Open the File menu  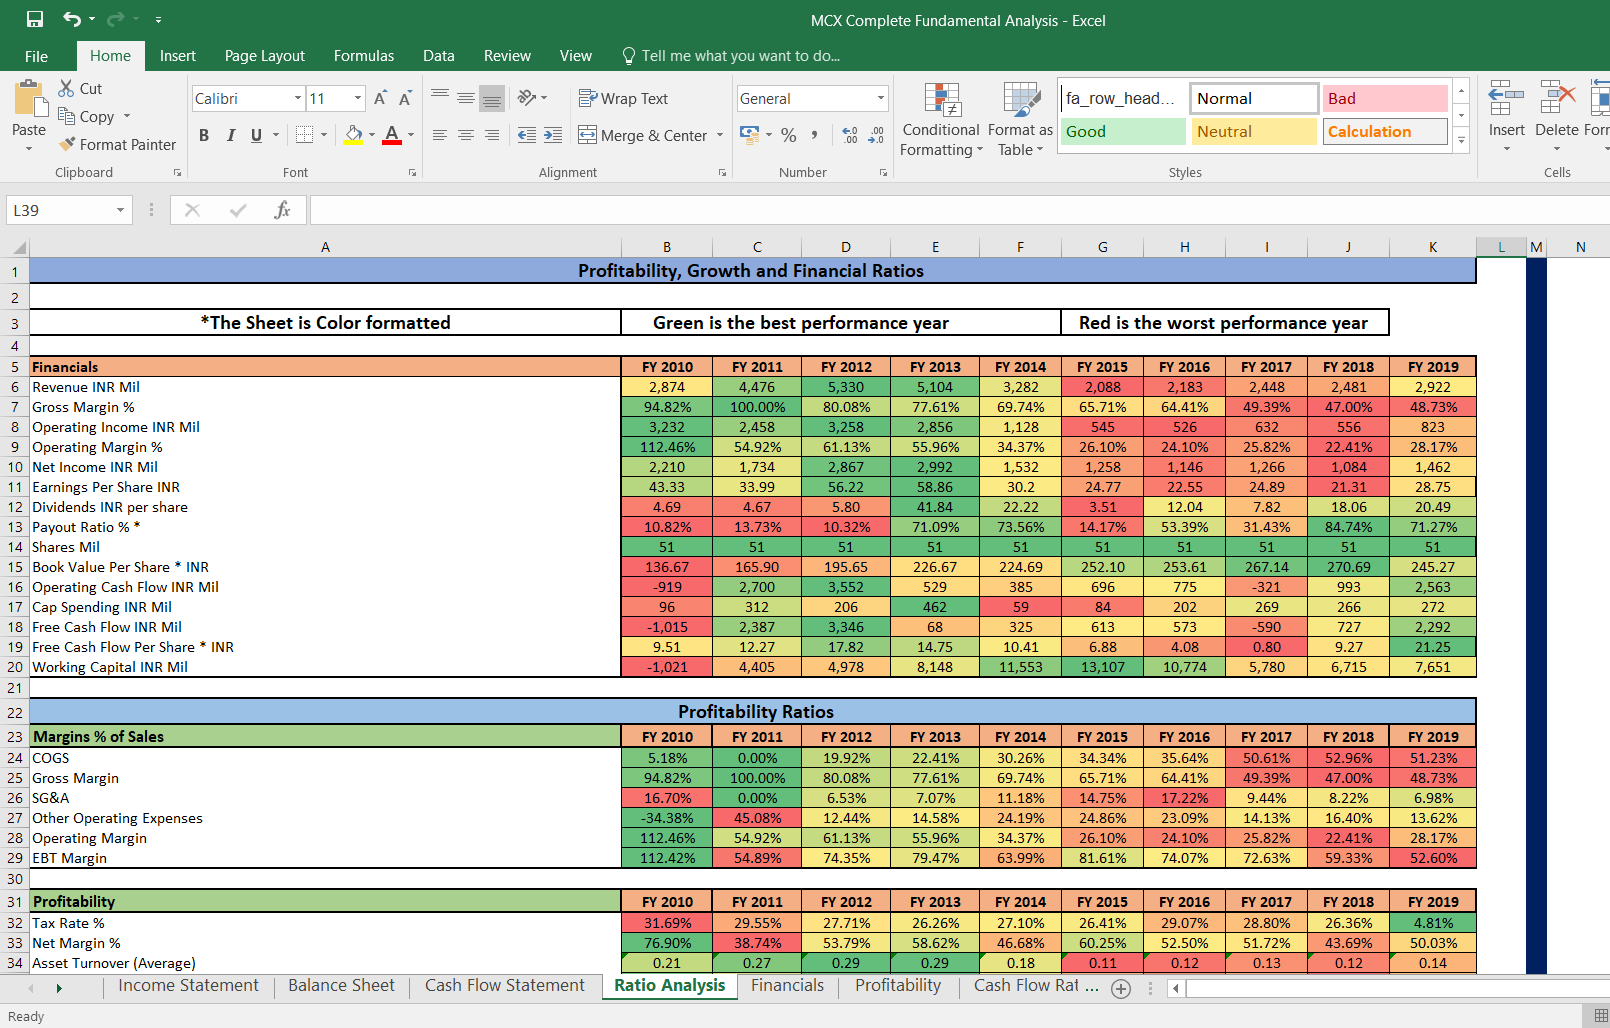point(36,56)
